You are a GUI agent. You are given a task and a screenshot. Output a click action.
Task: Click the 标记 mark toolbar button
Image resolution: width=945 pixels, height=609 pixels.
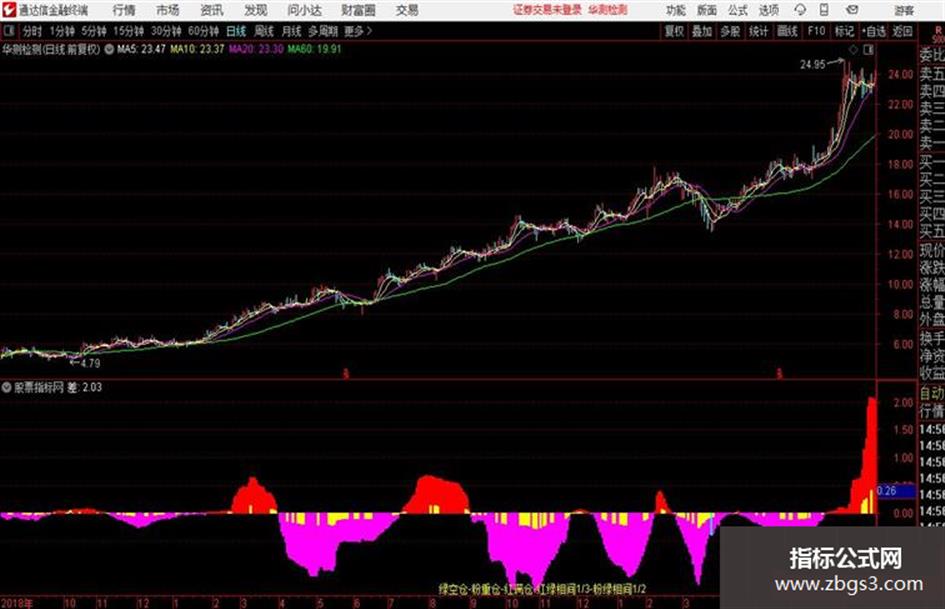click(x=844, y=31)
